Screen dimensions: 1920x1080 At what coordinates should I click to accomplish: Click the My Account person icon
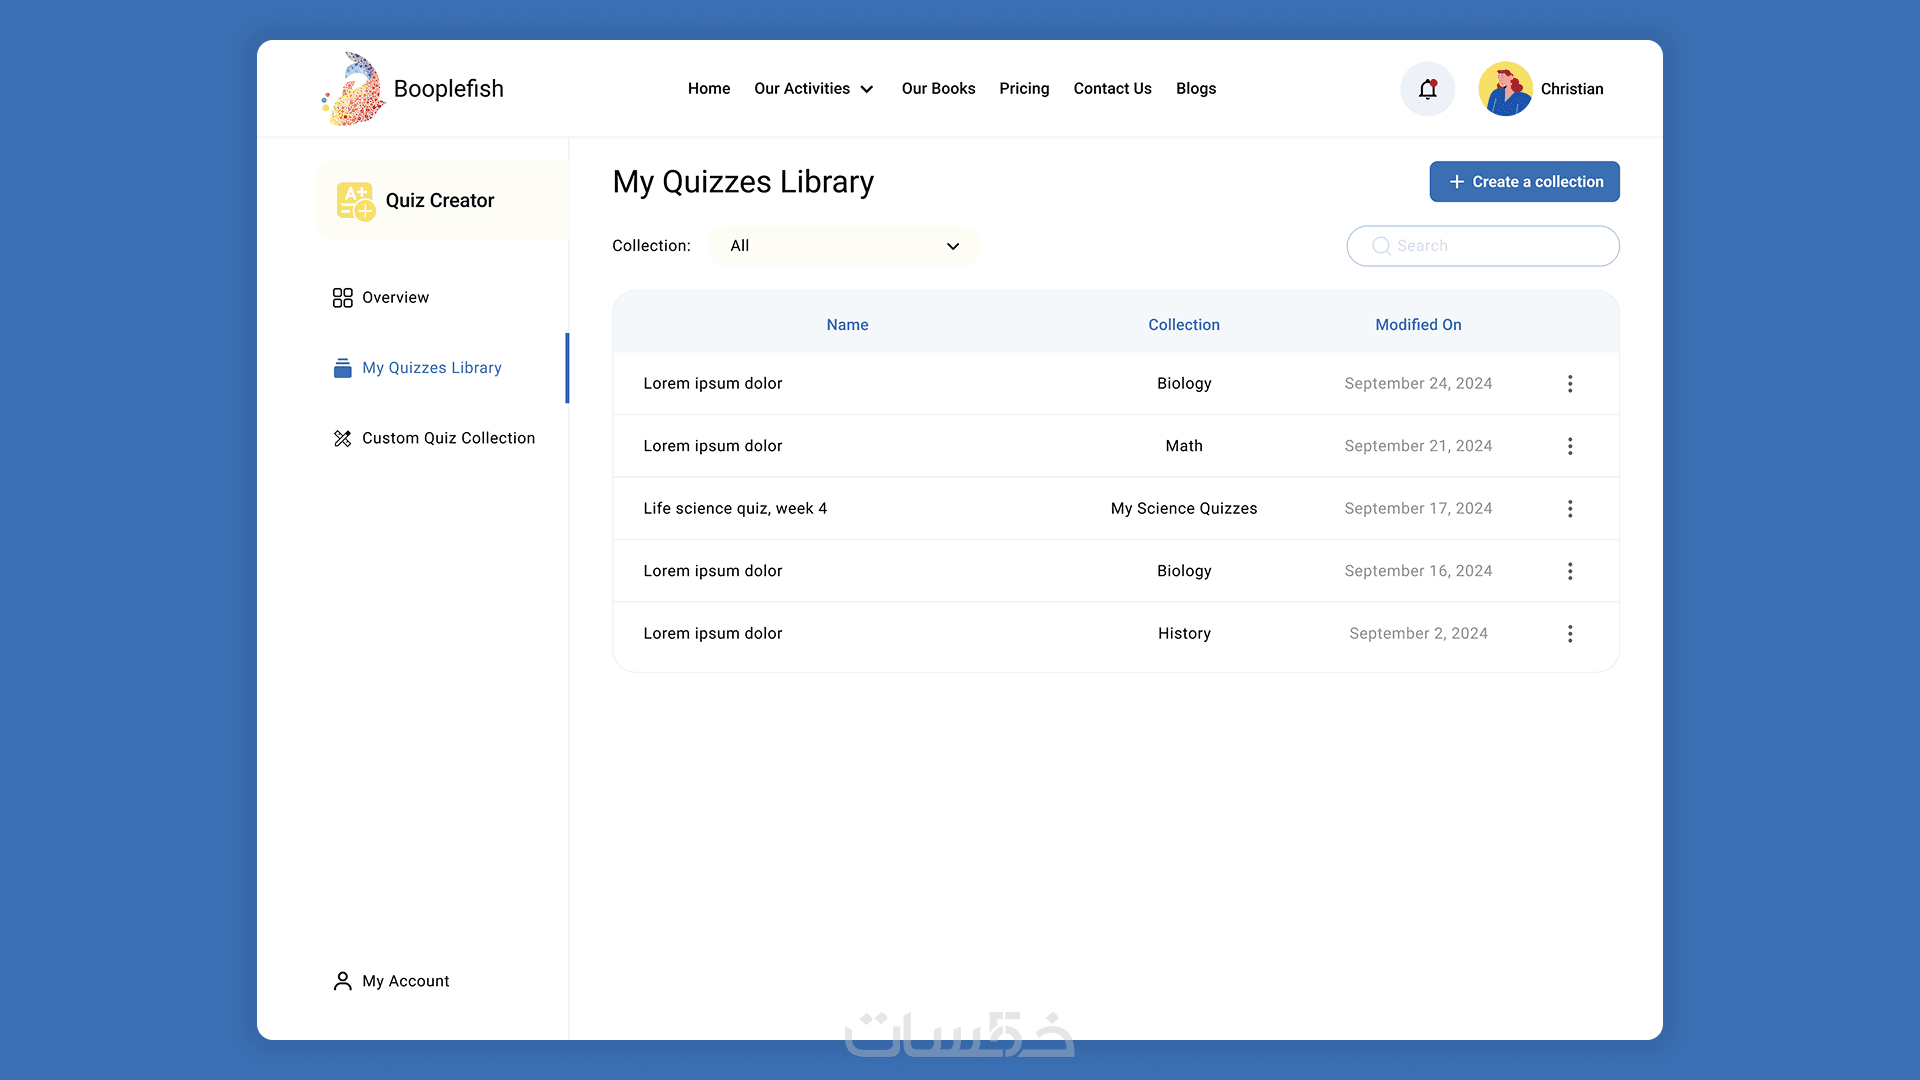pos(342,981)
